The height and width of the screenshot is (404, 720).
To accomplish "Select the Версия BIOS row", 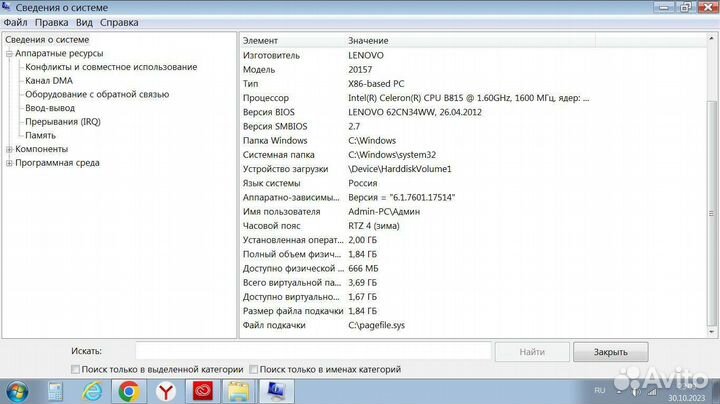I will [x=473, y=112].
